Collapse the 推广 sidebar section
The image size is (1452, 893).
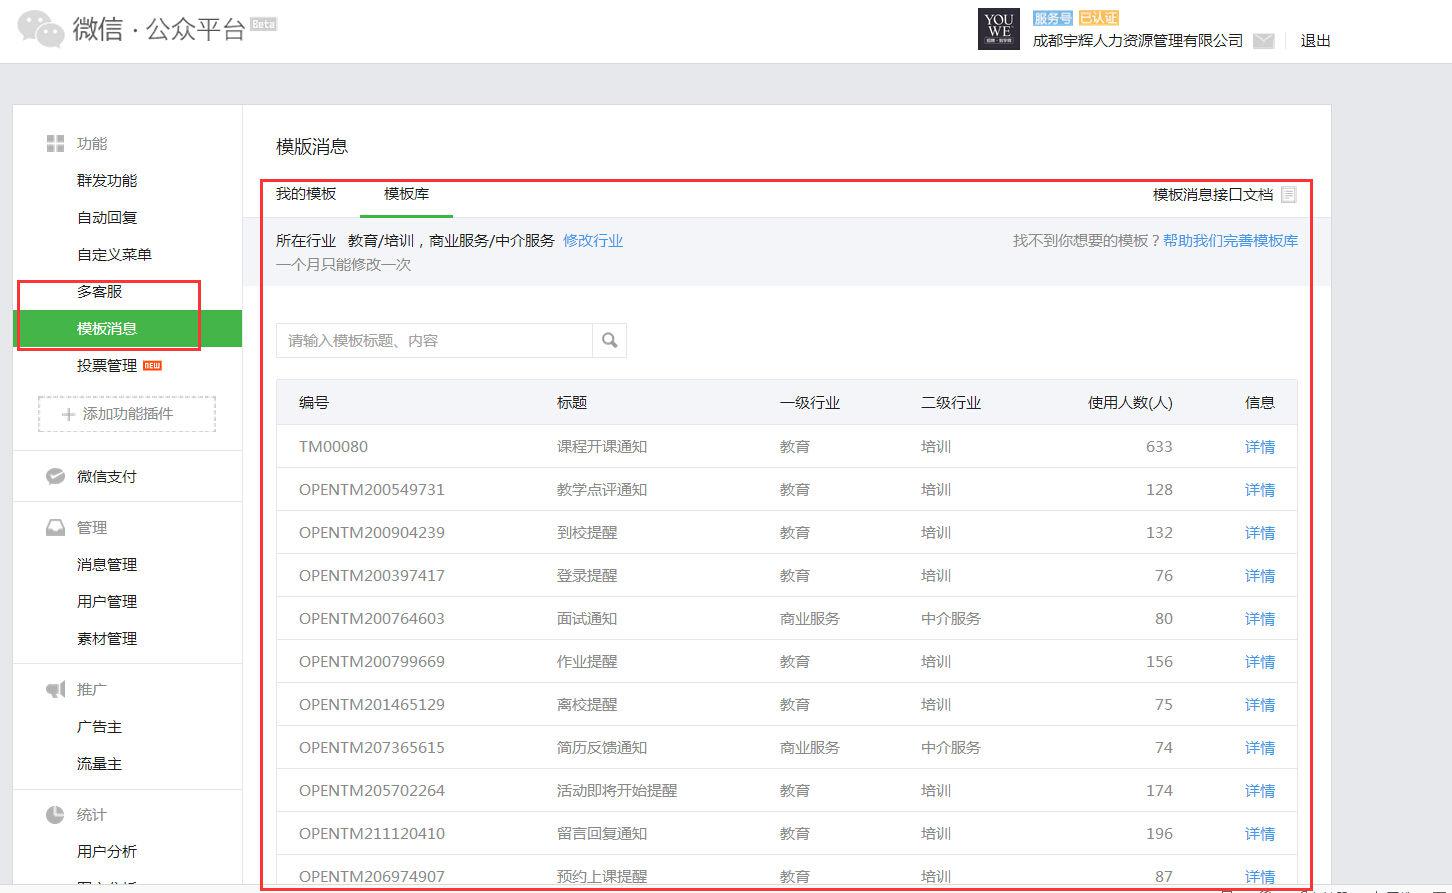(91, 688)
